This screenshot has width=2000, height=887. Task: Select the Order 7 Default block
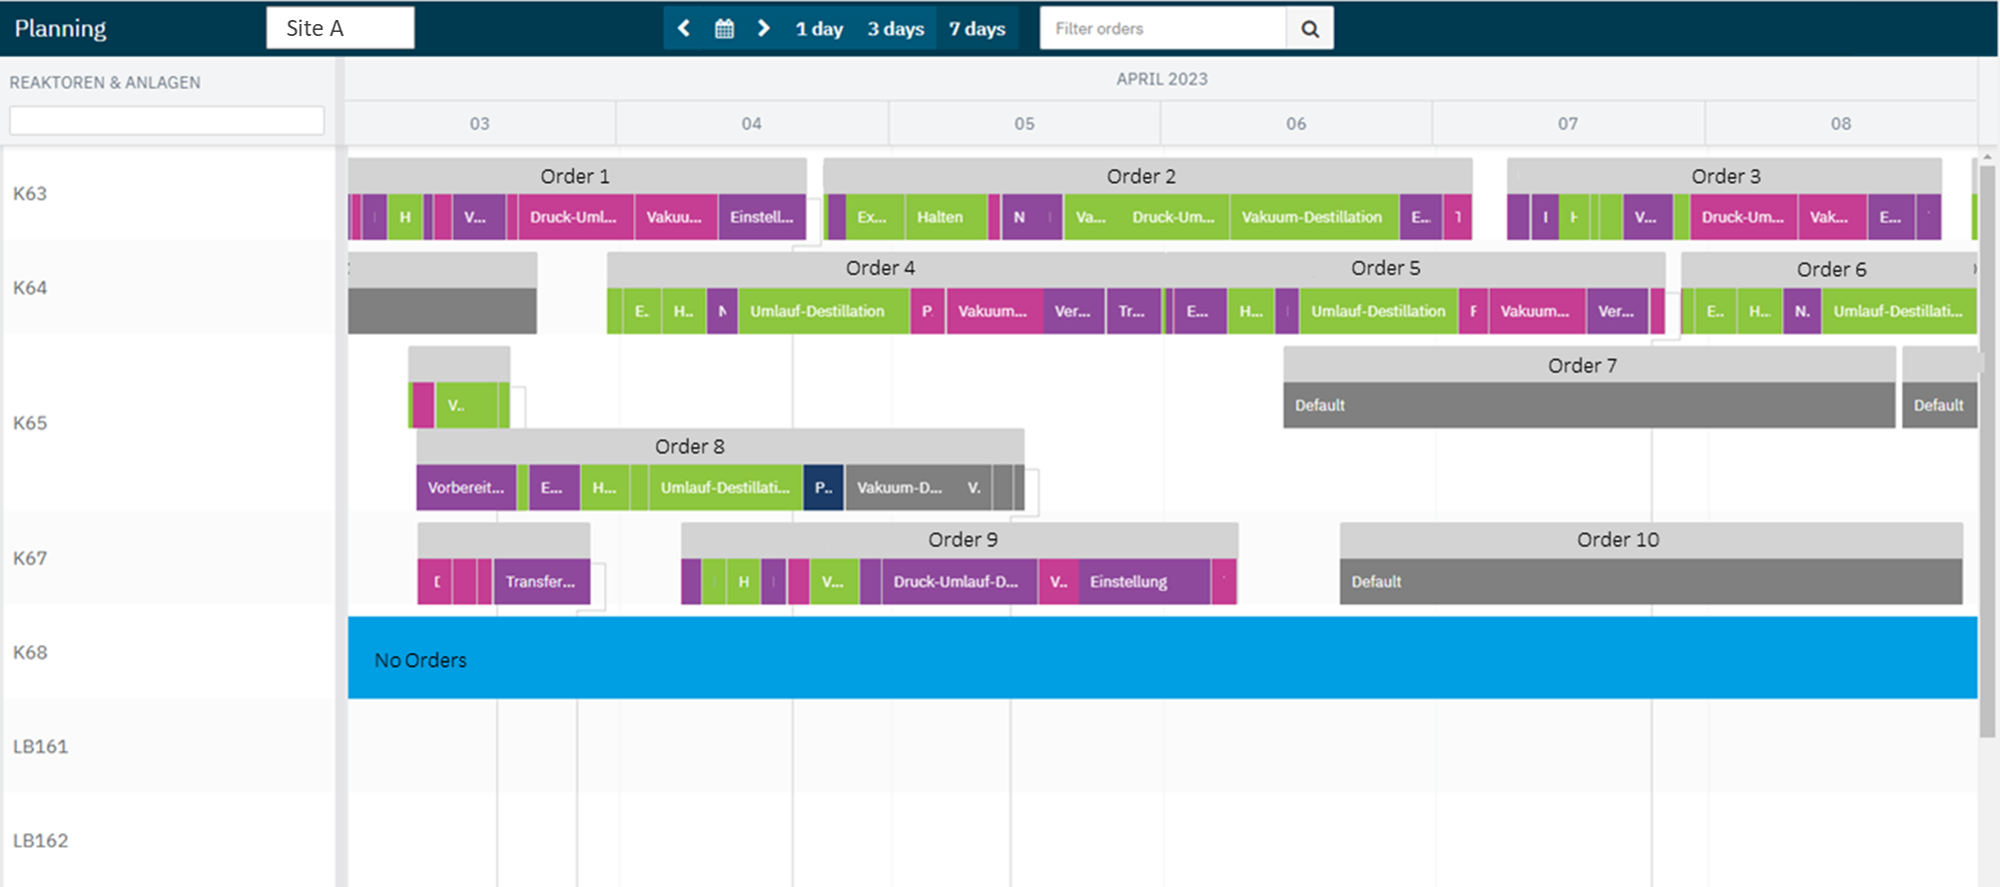pyautogui.click(x=1588, y=405)
